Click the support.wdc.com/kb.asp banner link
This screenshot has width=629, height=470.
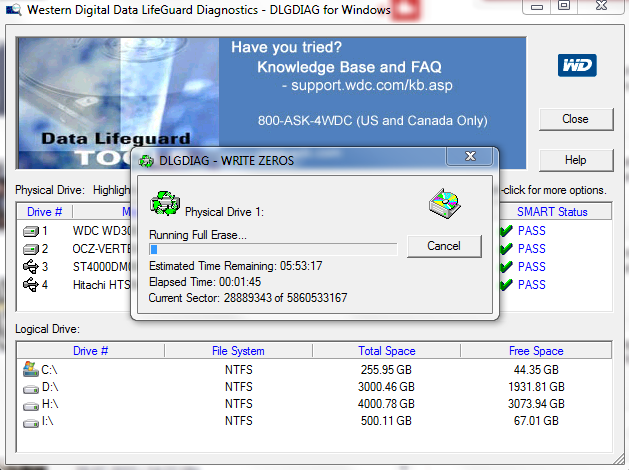372,85
